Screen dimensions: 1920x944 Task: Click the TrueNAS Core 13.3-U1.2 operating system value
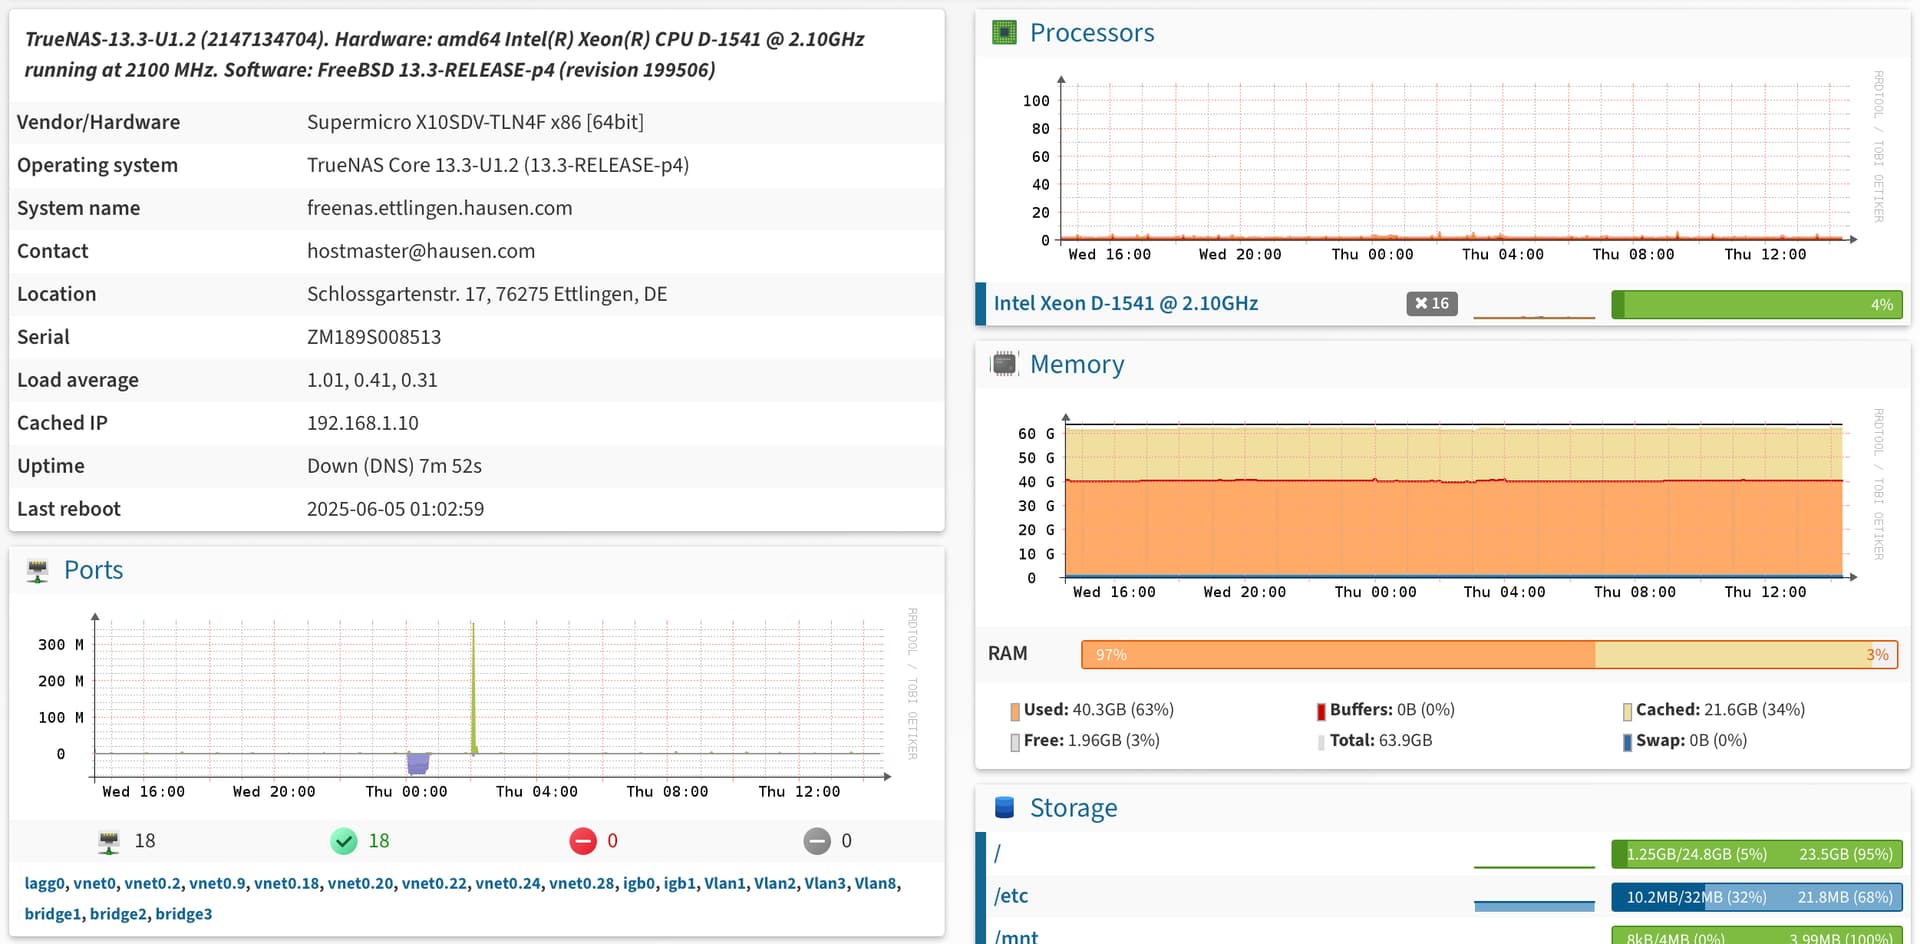tap(498, 165)
